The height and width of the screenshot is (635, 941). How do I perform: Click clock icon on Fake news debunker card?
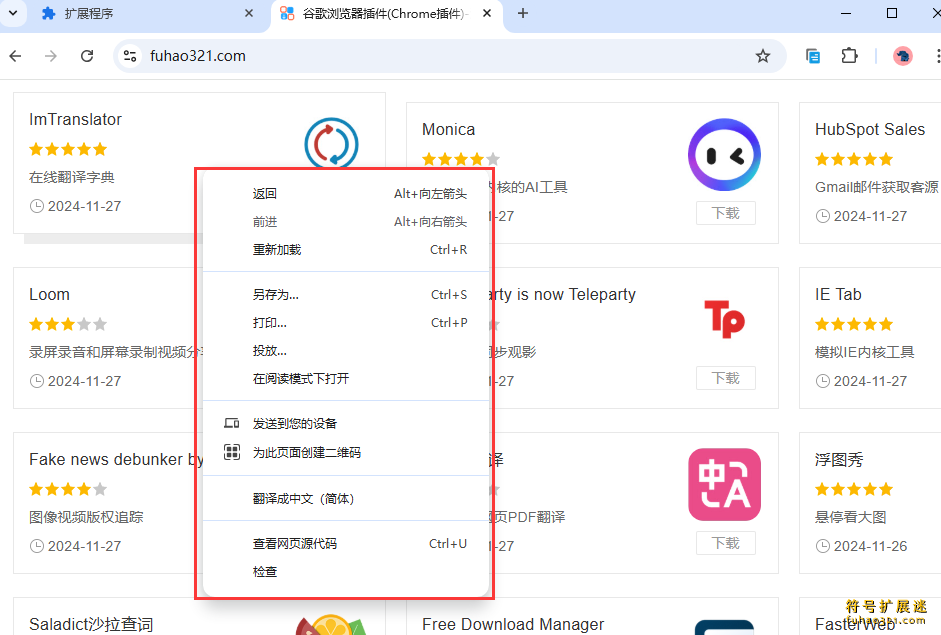point(37,546)
